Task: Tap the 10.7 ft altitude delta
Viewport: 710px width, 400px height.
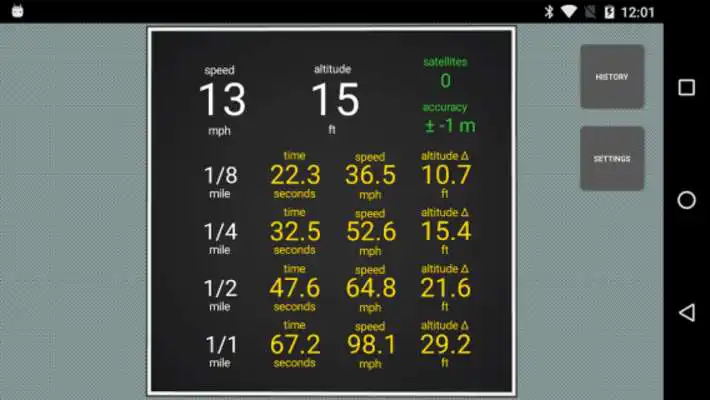Action: pos(446,175)
